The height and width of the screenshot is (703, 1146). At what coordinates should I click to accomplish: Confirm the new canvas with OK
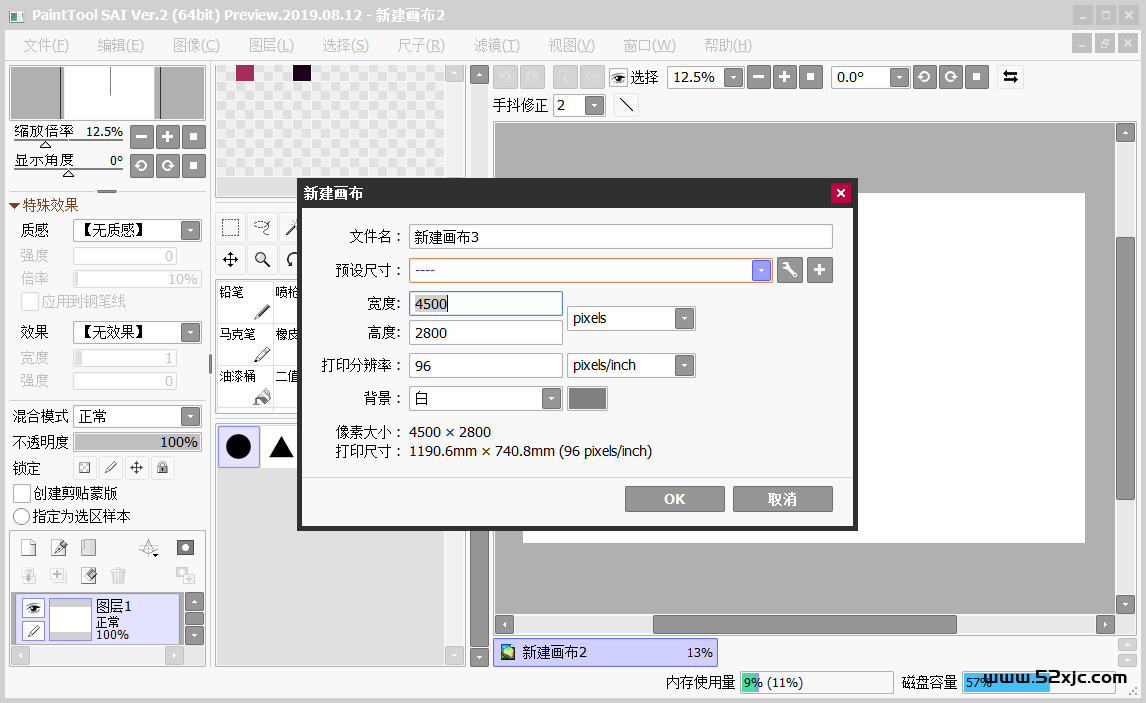(674, 499)
